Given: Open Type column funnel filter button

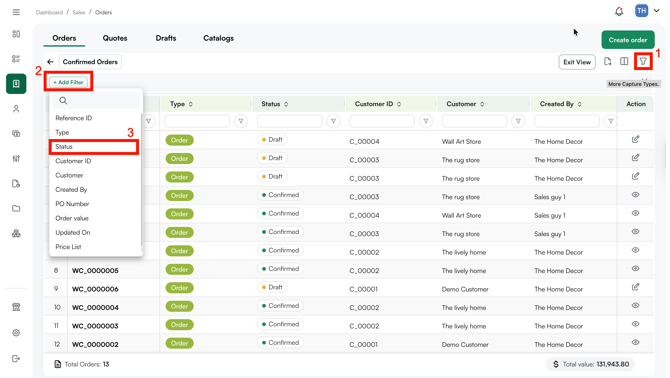Looking at the screenshot, I should click(241, 121).
